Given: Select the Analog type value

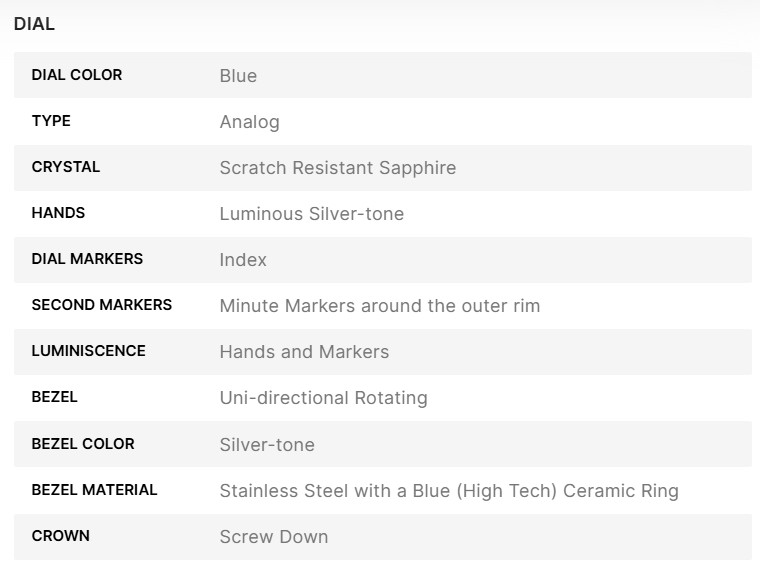Looking at the screenshot, I should 249,122.
